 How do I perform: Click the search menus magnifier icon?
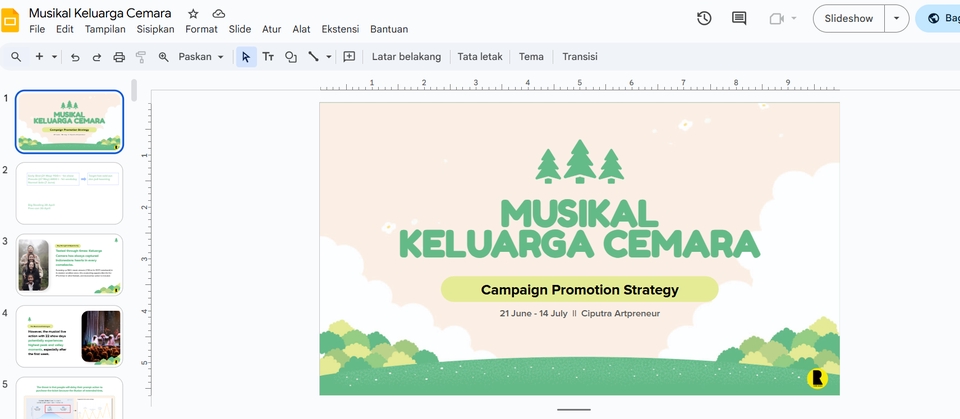16,57
